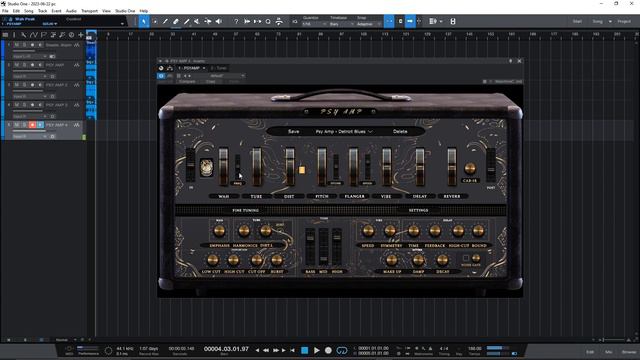This screenshot has height=360, width=640.
Task: Open the Transport menu
Action: [x=89, y=11]
